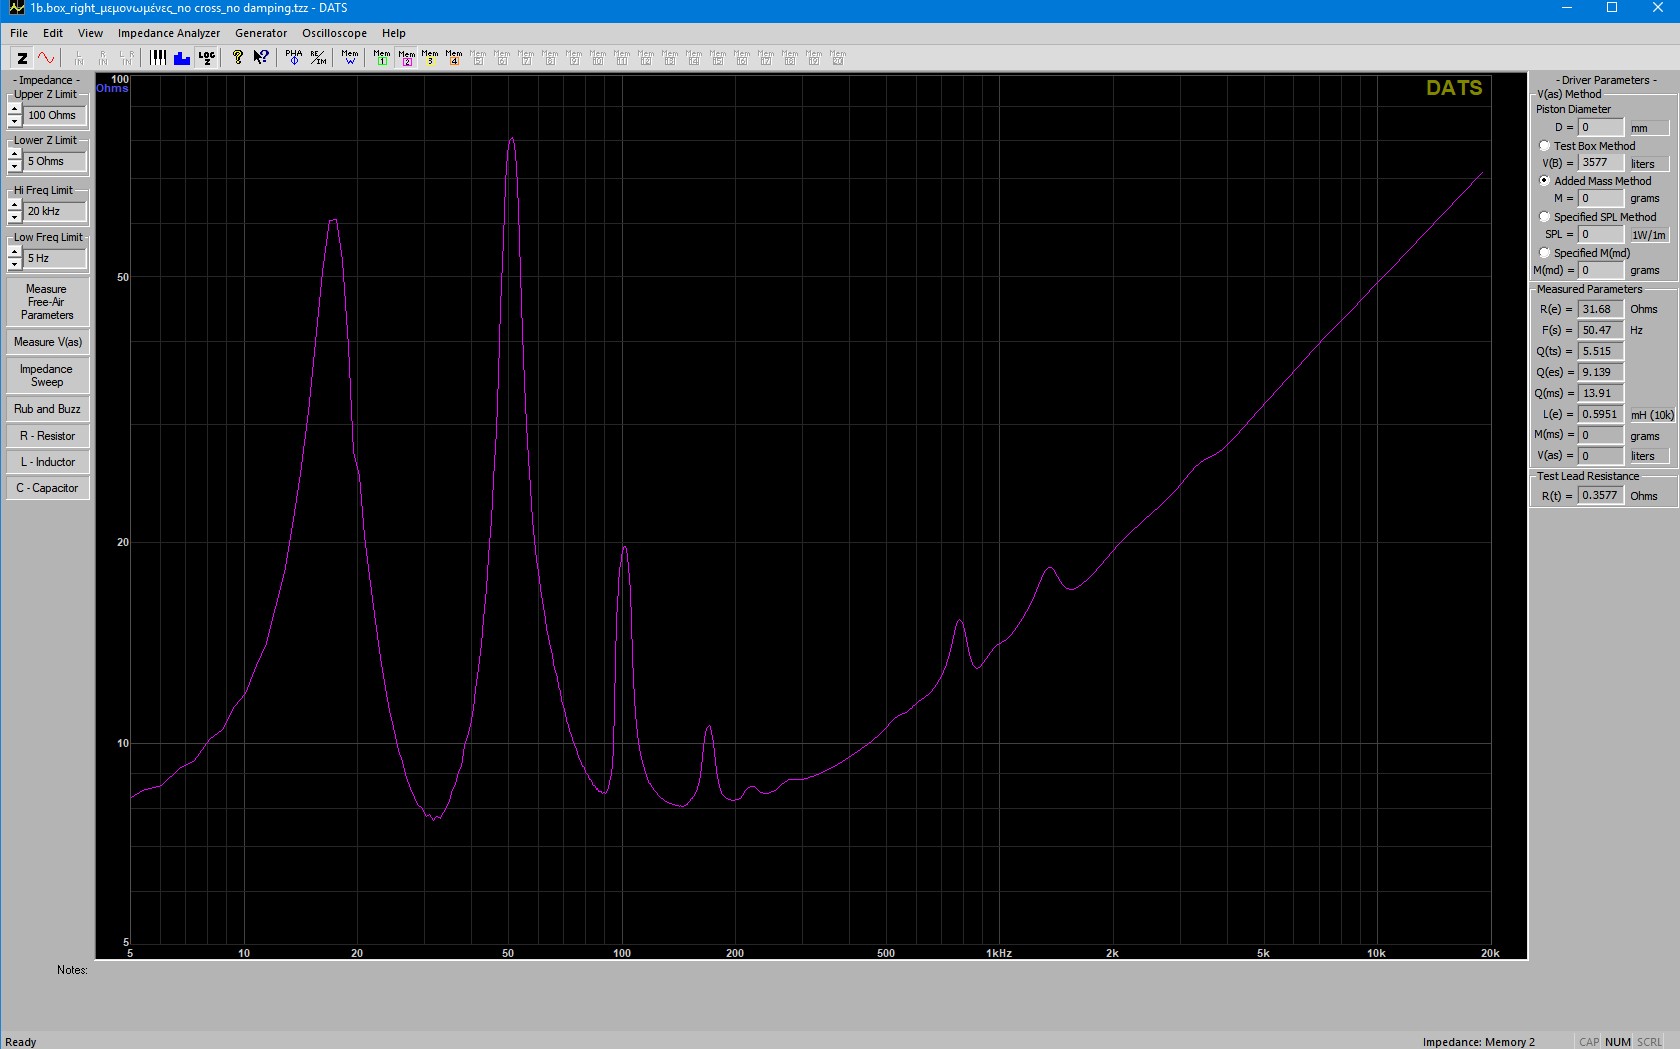Select the Test Box Method radio button

[1545, 146]
